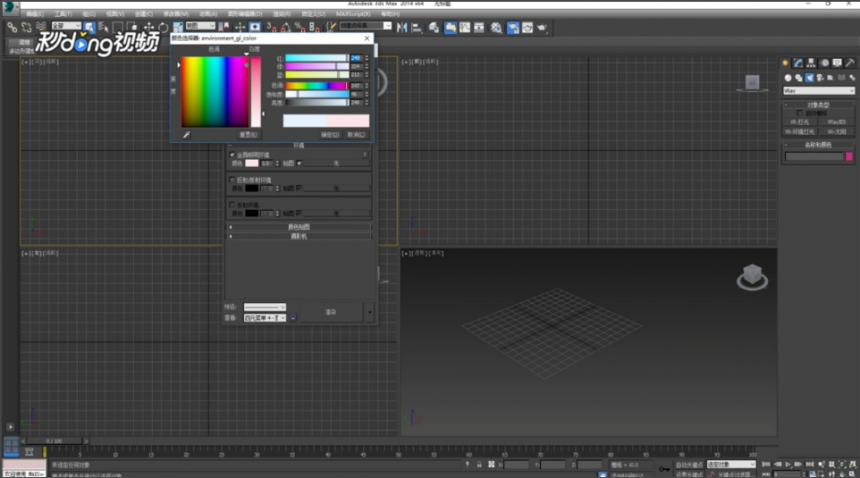Create a VR-Light object
860x478 pixels.
click(800, 122)
